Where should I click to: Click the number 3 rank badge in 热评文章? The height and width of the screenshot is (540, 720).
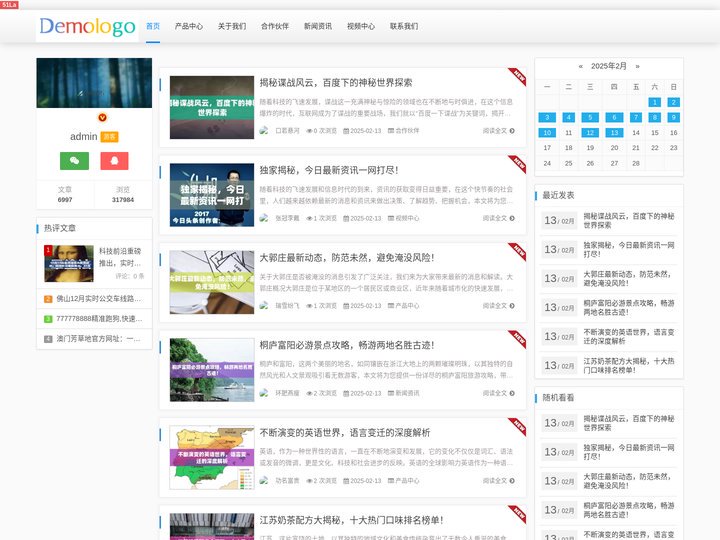48,319
